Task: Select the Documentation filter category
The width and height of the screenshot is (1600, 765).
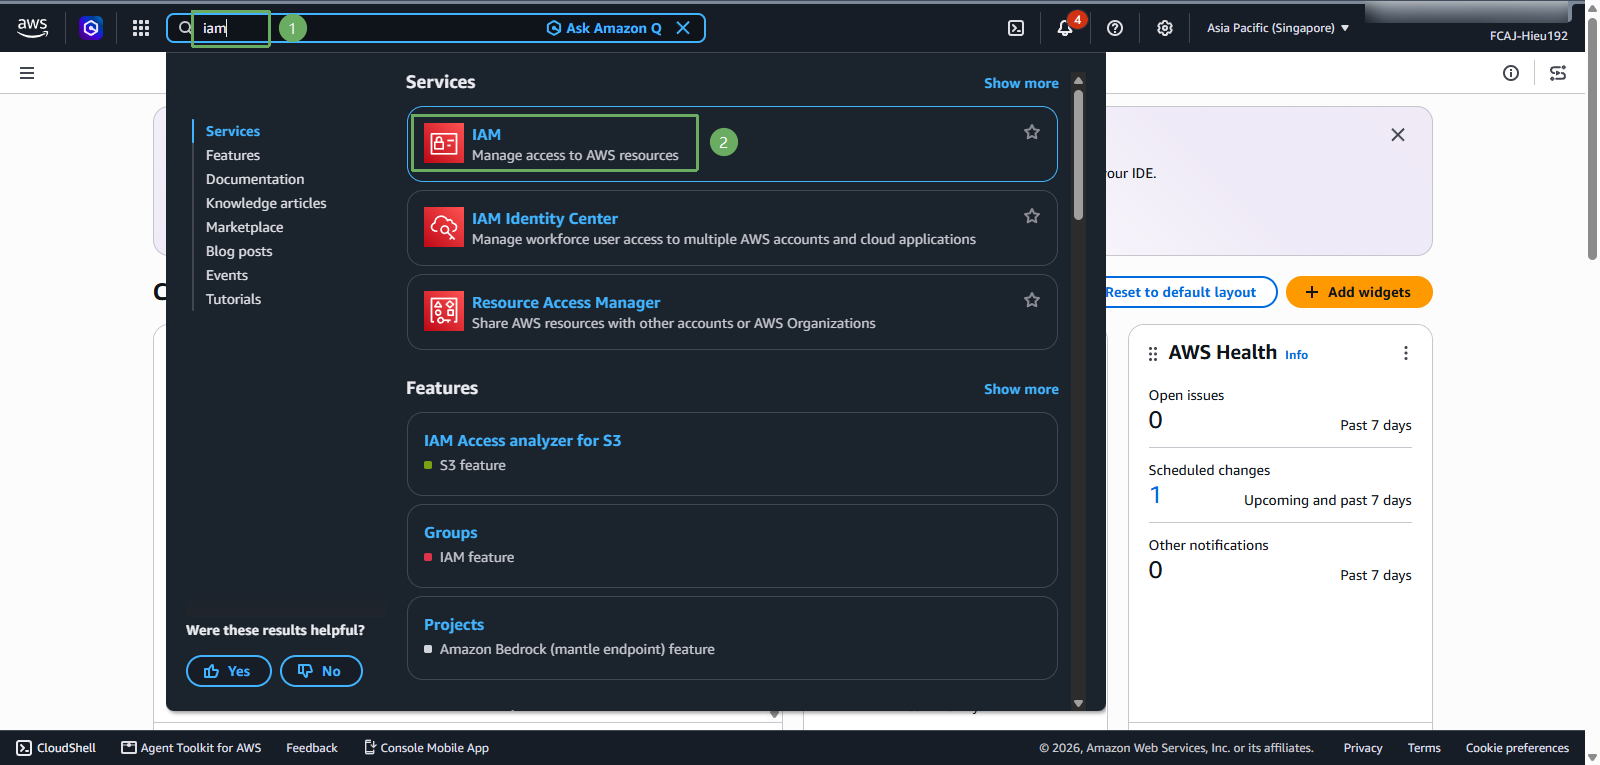Action: pyautogui.click(x=255, y=179)
